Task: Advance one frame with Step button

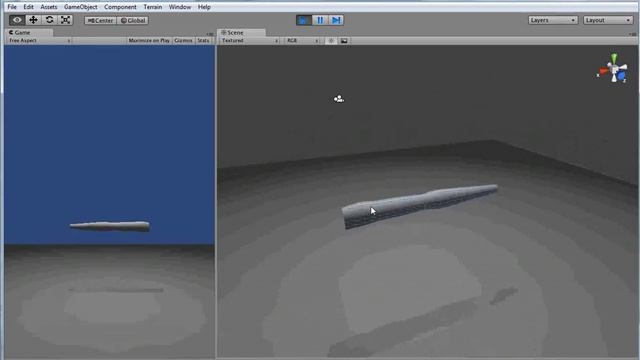Action: coord(336,20)
